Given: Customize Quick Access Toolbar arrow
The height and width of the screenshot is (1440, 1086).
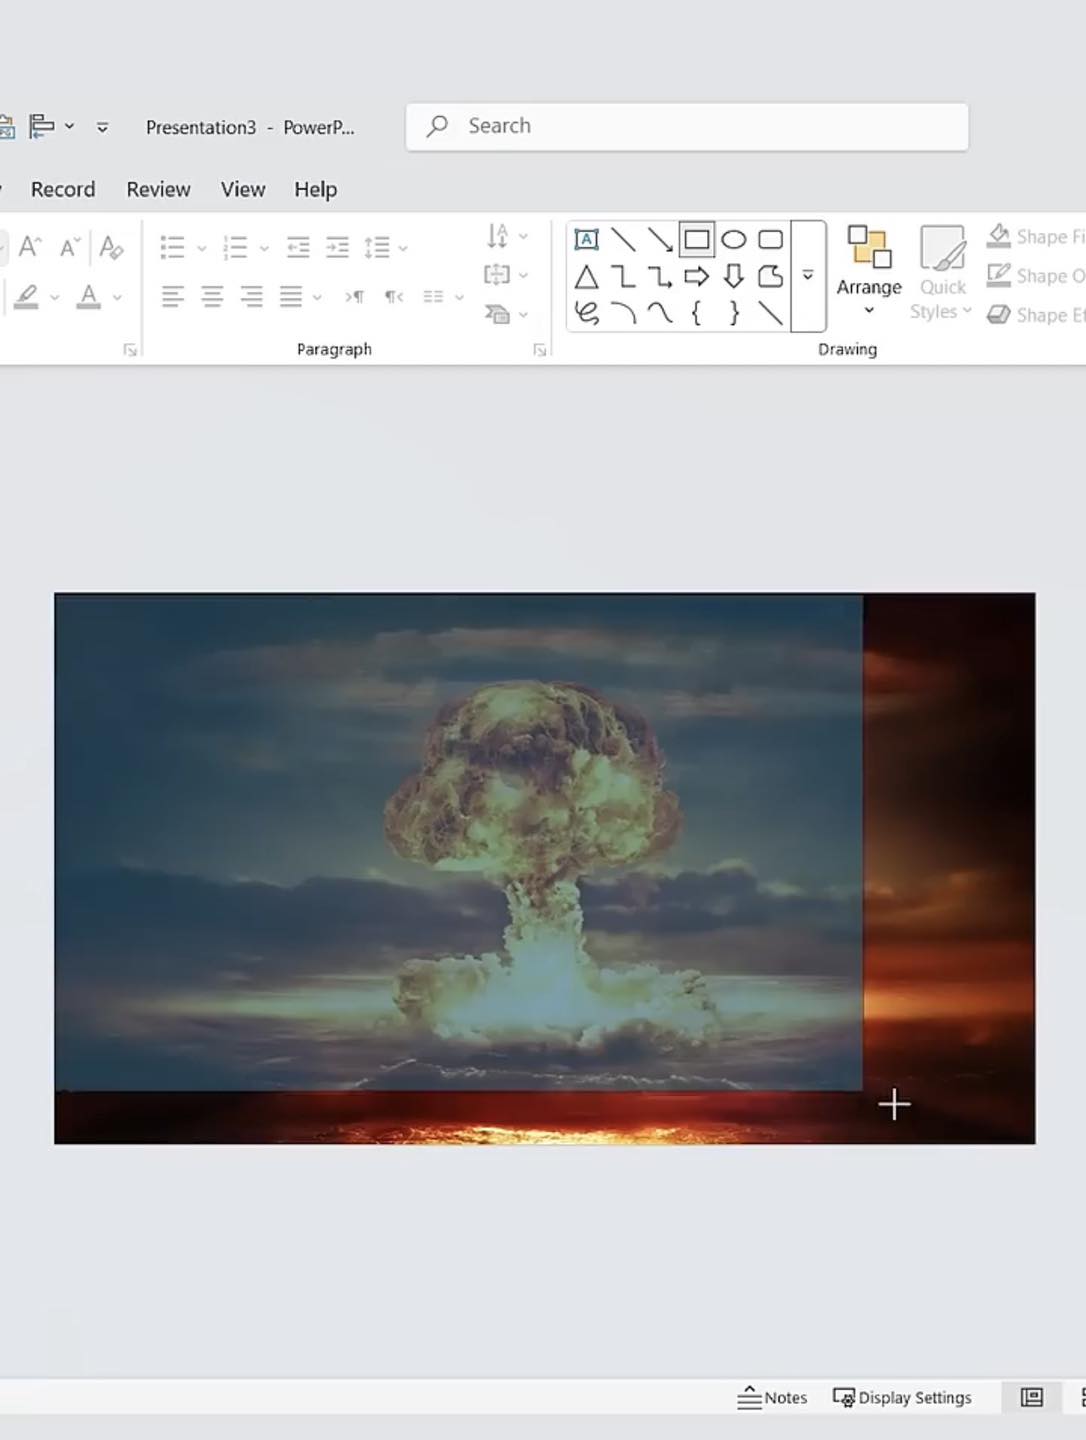Looking at the screenshot, I should (102, 127).
